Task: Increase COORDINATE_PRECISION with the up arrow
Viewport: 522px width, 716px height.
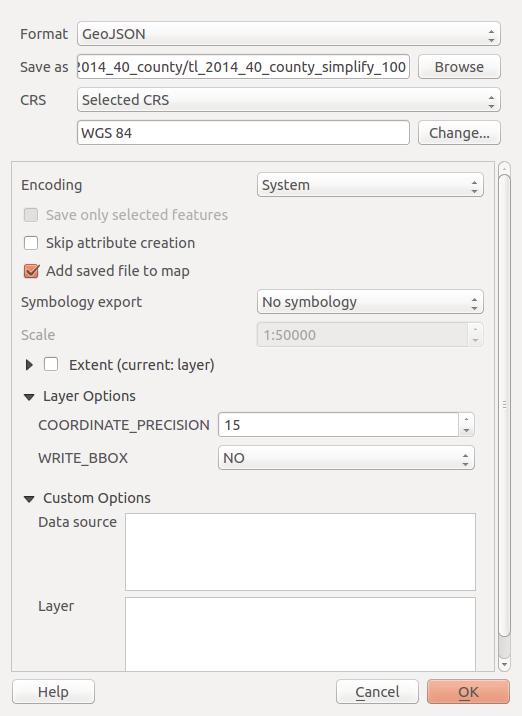Action: point(466,419)
